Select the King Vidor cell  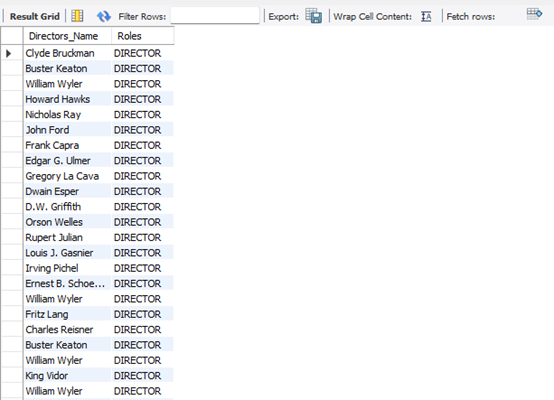[67, 376]
